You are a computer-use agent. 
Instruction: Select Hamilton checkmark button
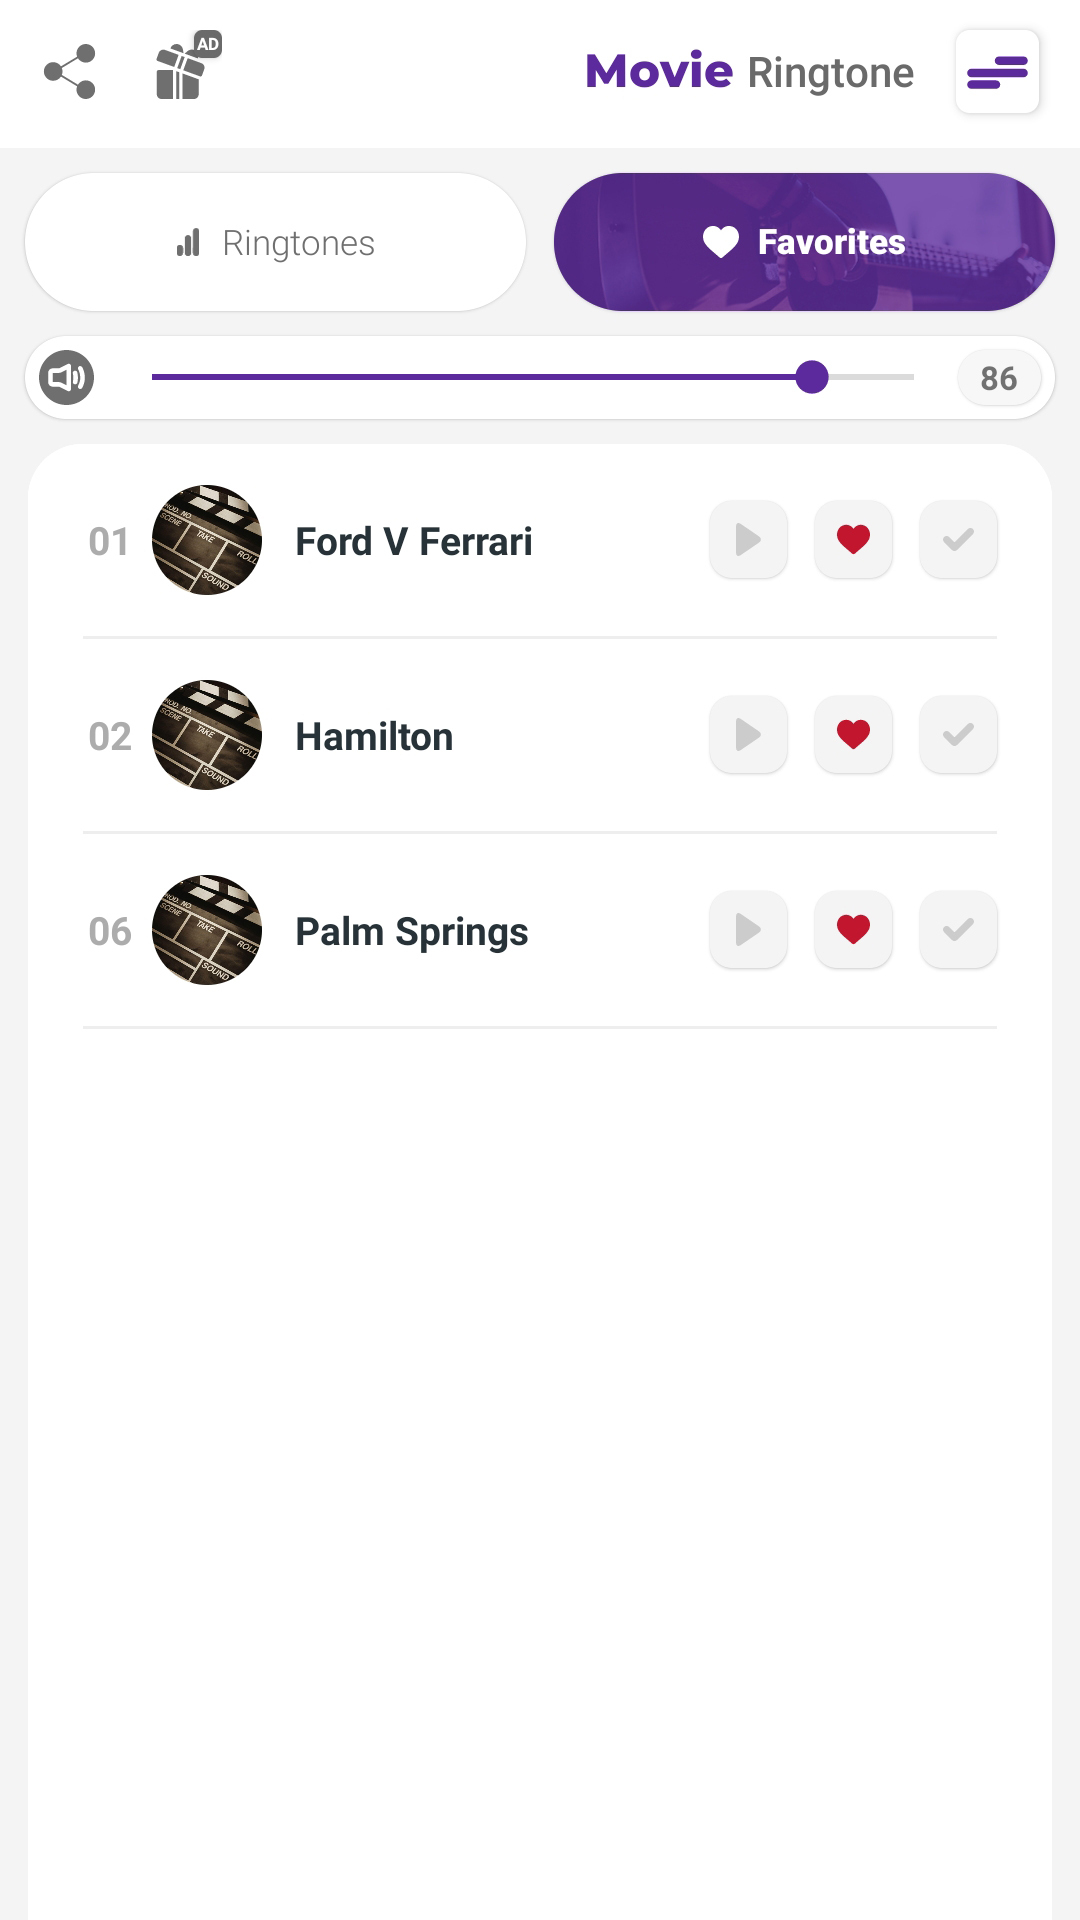coord(958,734)
